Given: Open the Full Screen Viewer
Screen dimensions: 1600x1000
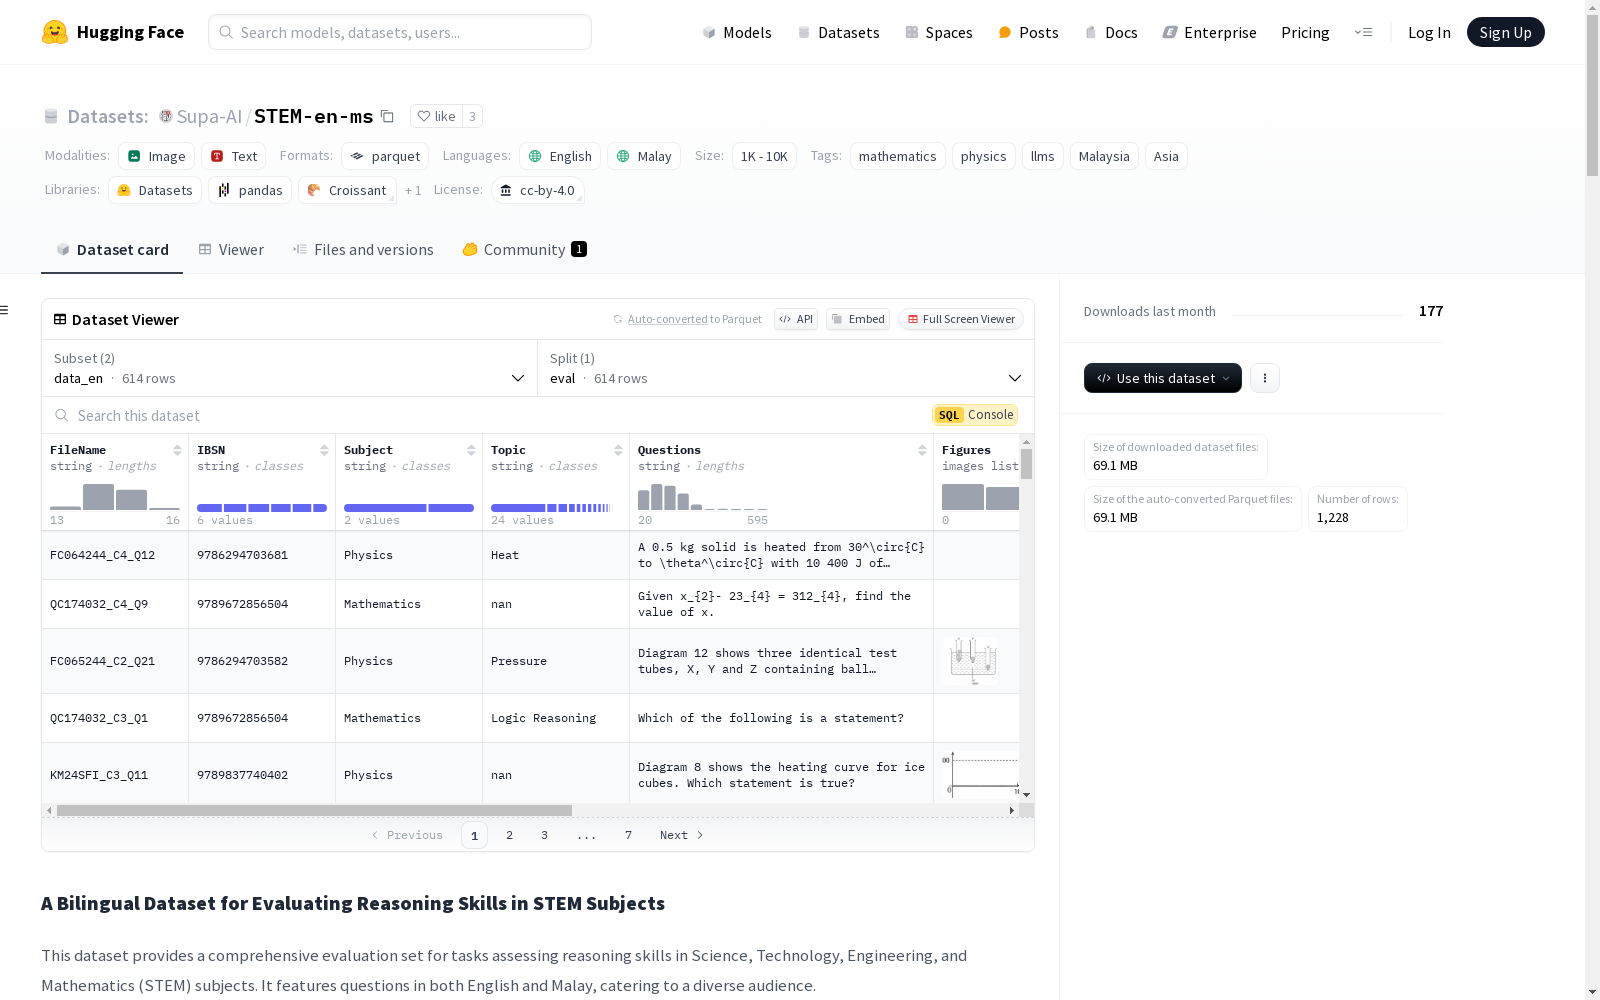Looking at the screenshot, I should point(961,319).
